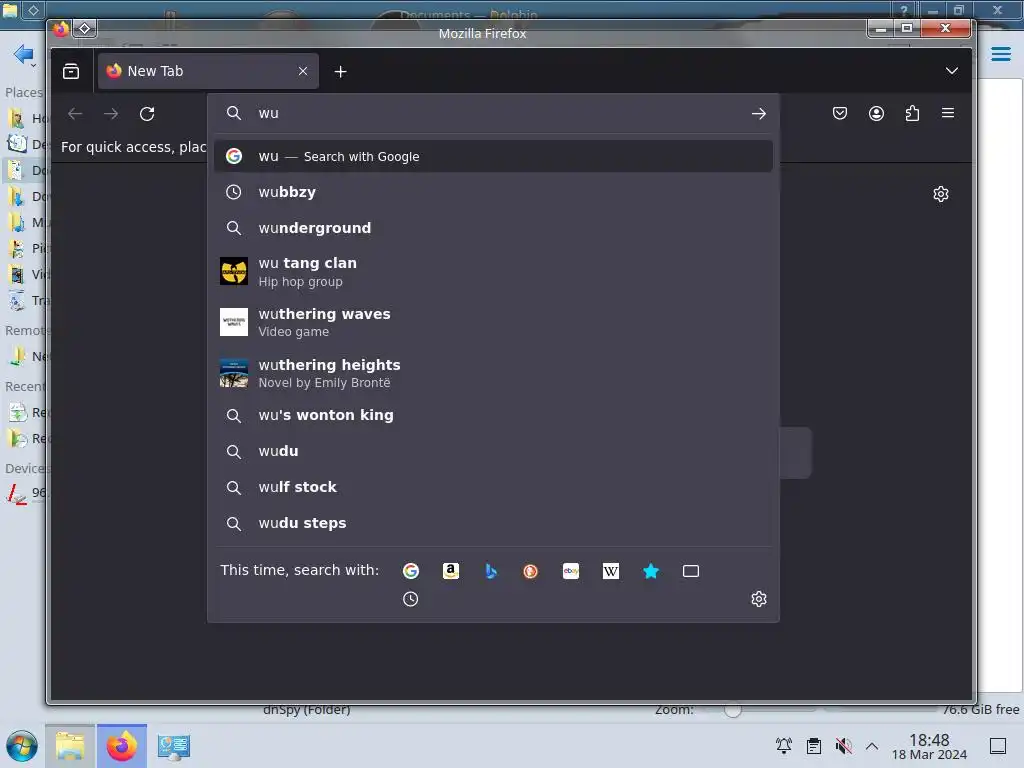Viewport: 1024px width, 768px height.
Task: Select the wubbzy history suggestion
Action: 493,192
